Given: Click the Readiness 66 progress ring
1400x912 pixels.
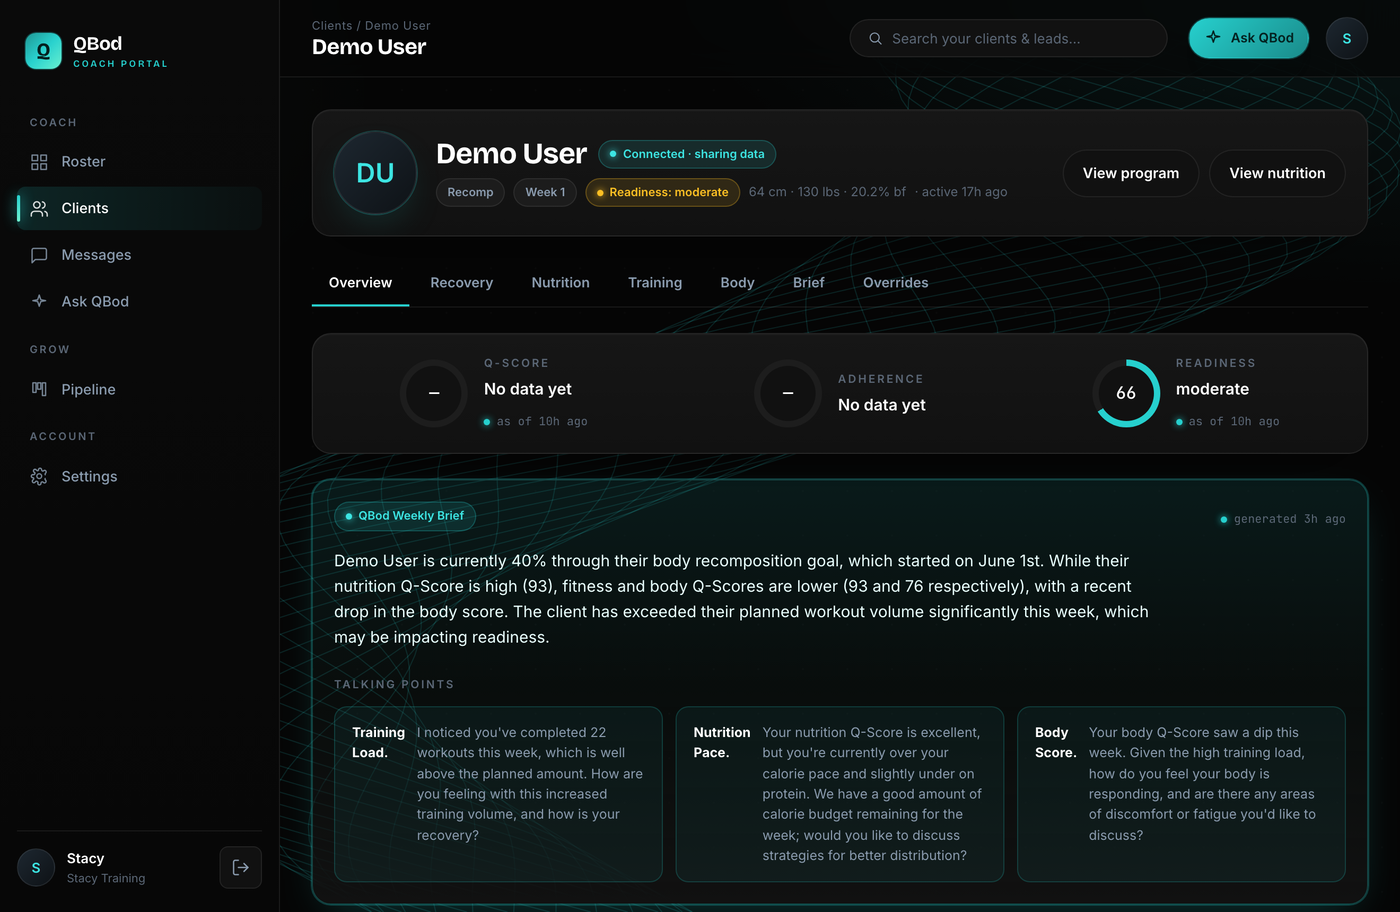Looking at the screenshot, I should point(1126,393).
